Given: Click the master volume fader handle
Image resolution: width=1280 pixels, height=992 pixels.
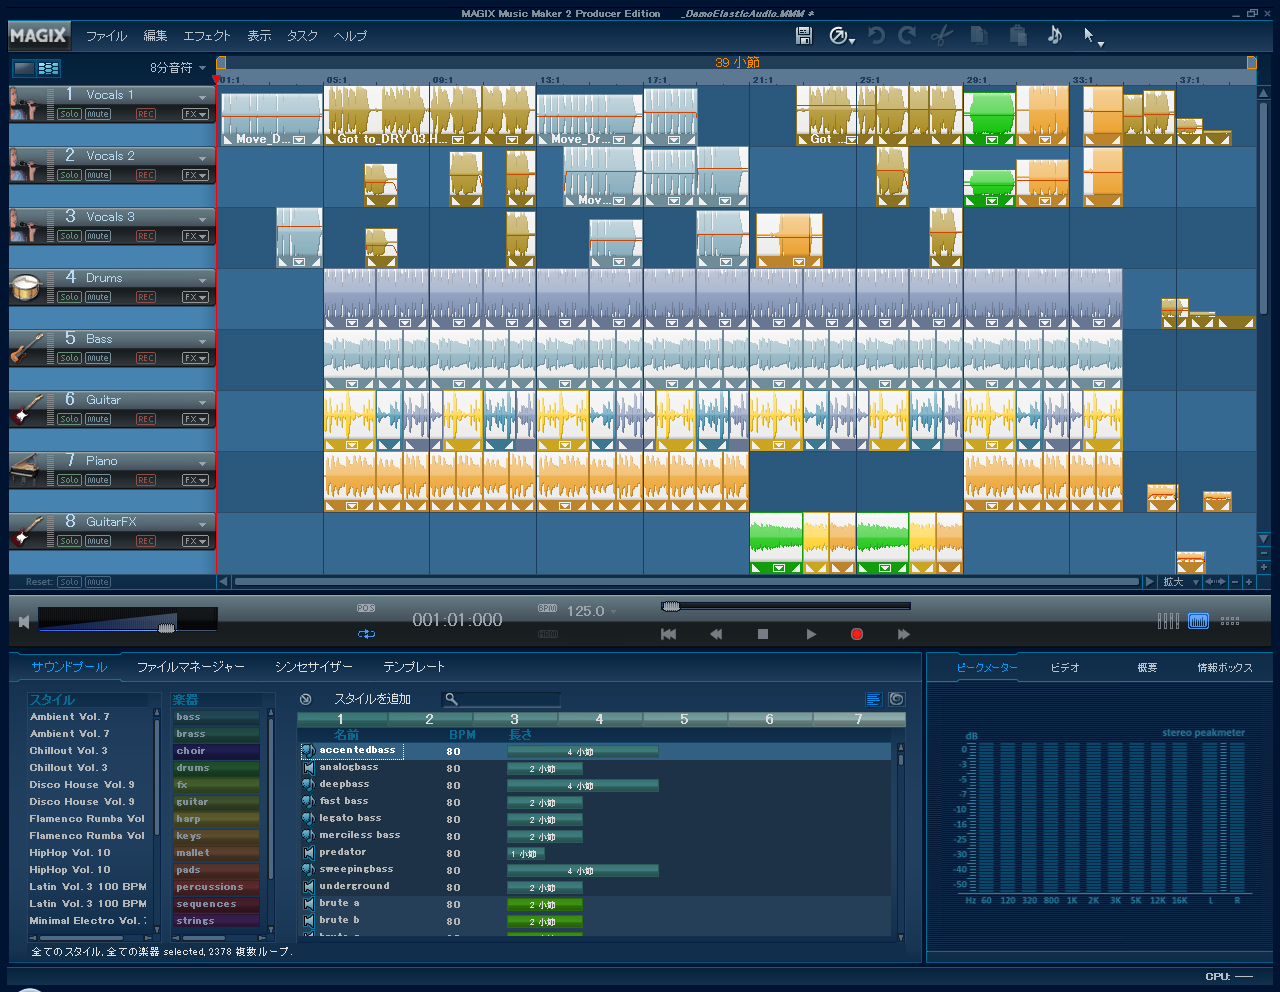Looking at the screenshot, I should pos(167,627).
